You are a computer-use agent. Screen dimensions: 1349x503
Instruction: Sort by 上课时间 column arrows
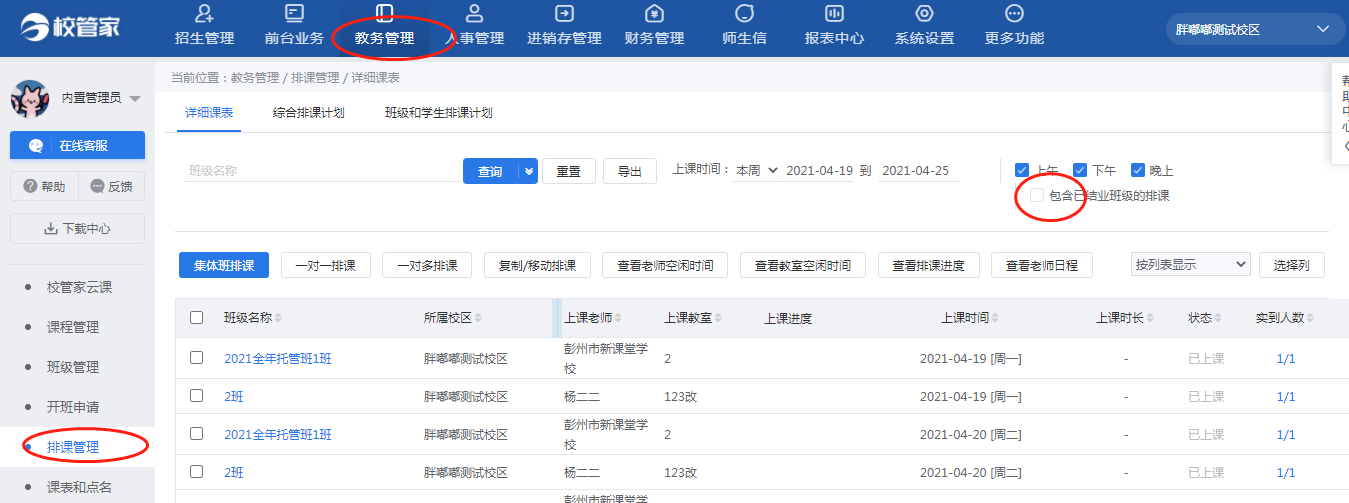pyautogui.click(x=995, y=318)
